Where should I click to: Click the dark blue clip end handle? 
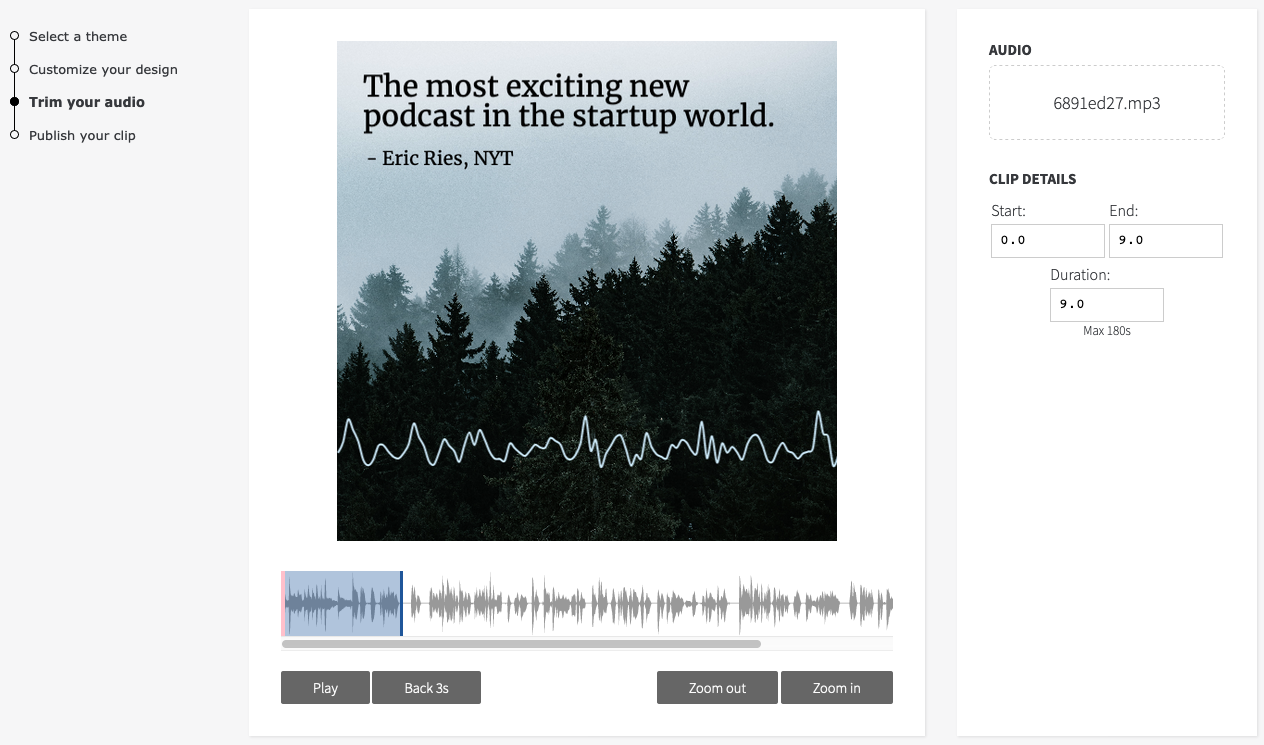pyautogui.click(x=401, y=604)
